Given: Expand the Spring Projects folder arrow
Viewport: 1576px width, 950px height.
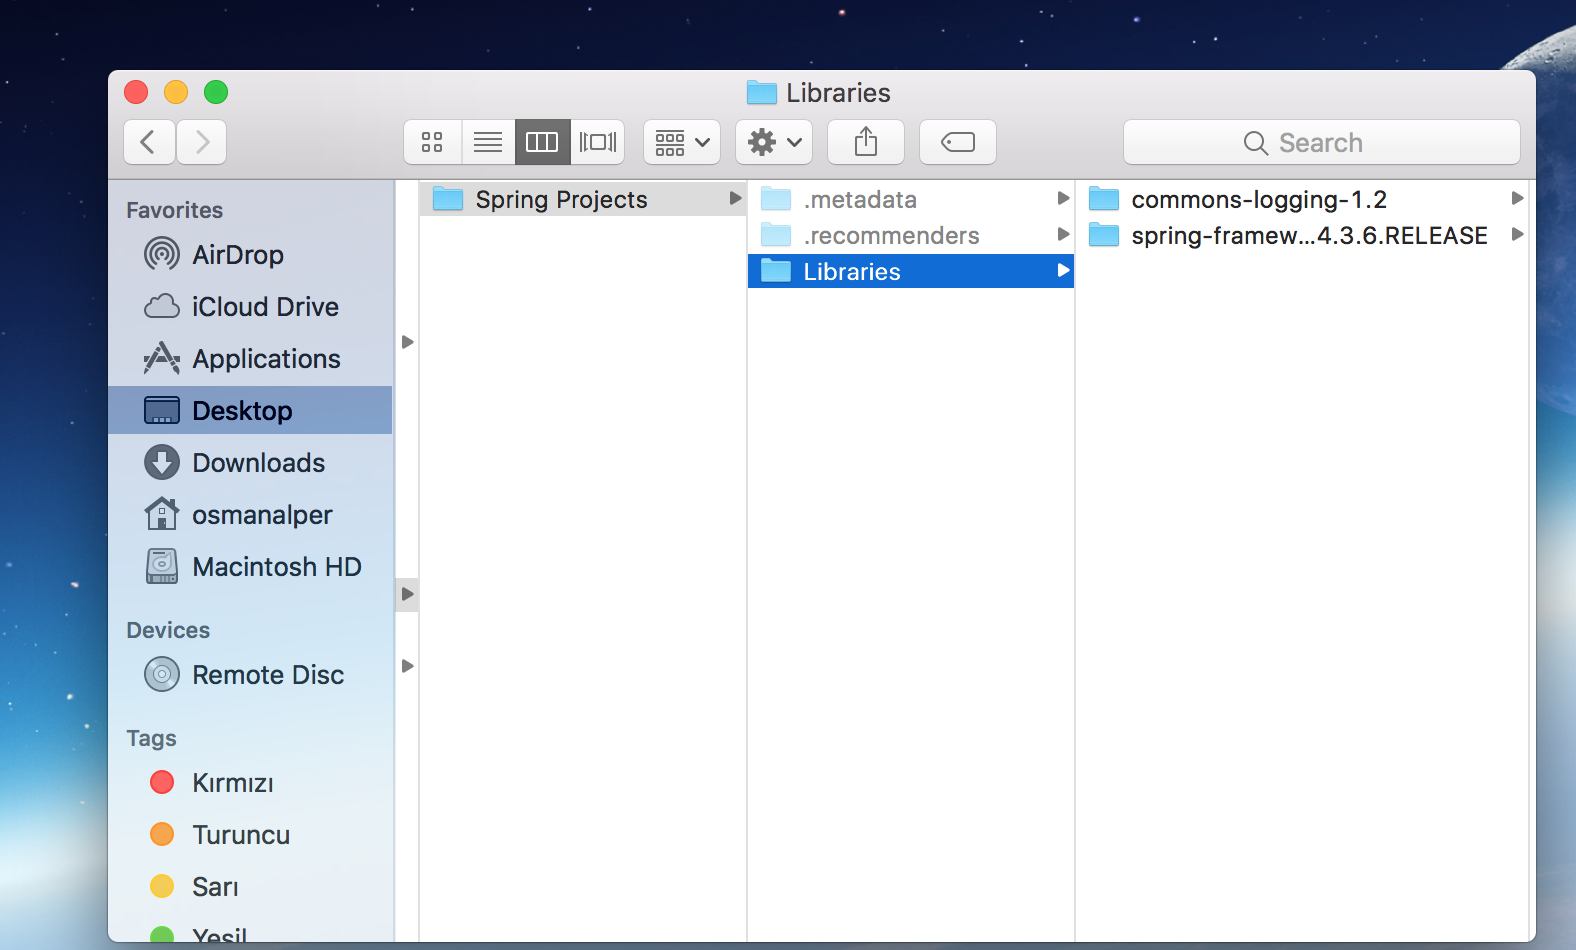Looking at the screenshot, I should point(735,199).
